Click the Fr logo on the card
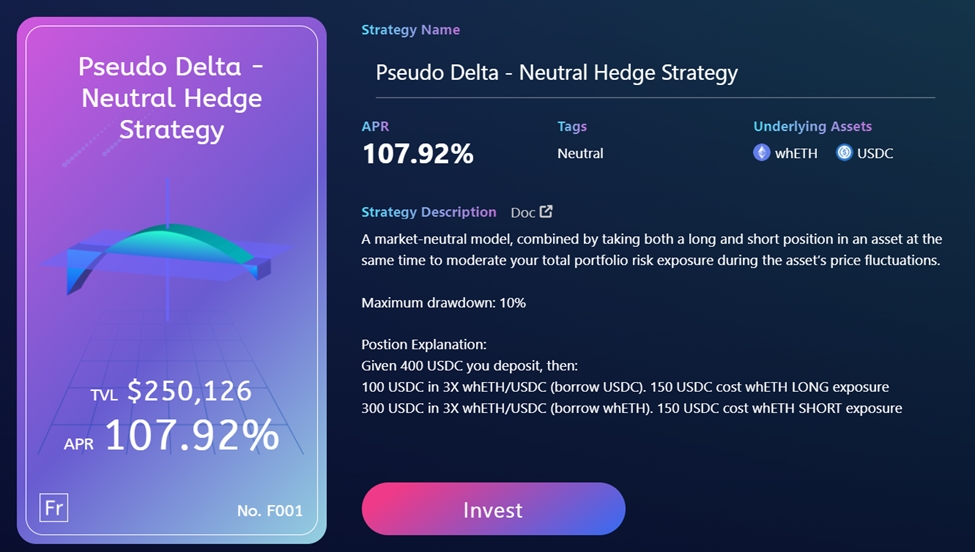 (x=54, y=507)
